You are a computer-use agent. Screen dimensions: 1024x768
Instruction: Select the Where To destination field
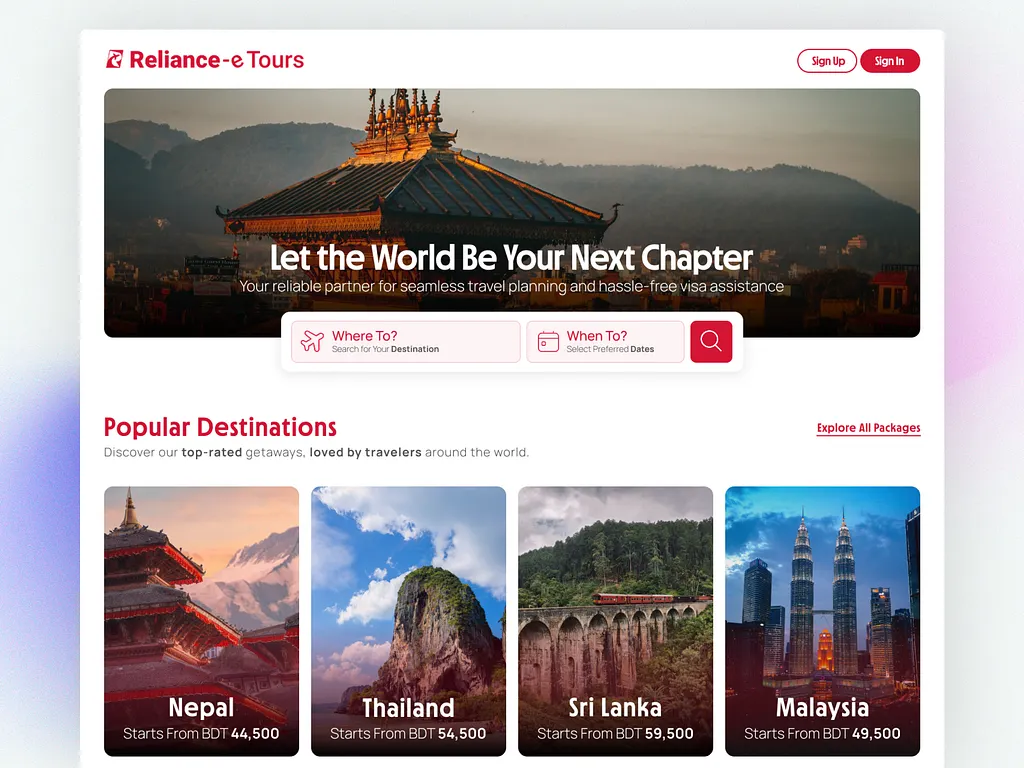click(x=406, y=342)
